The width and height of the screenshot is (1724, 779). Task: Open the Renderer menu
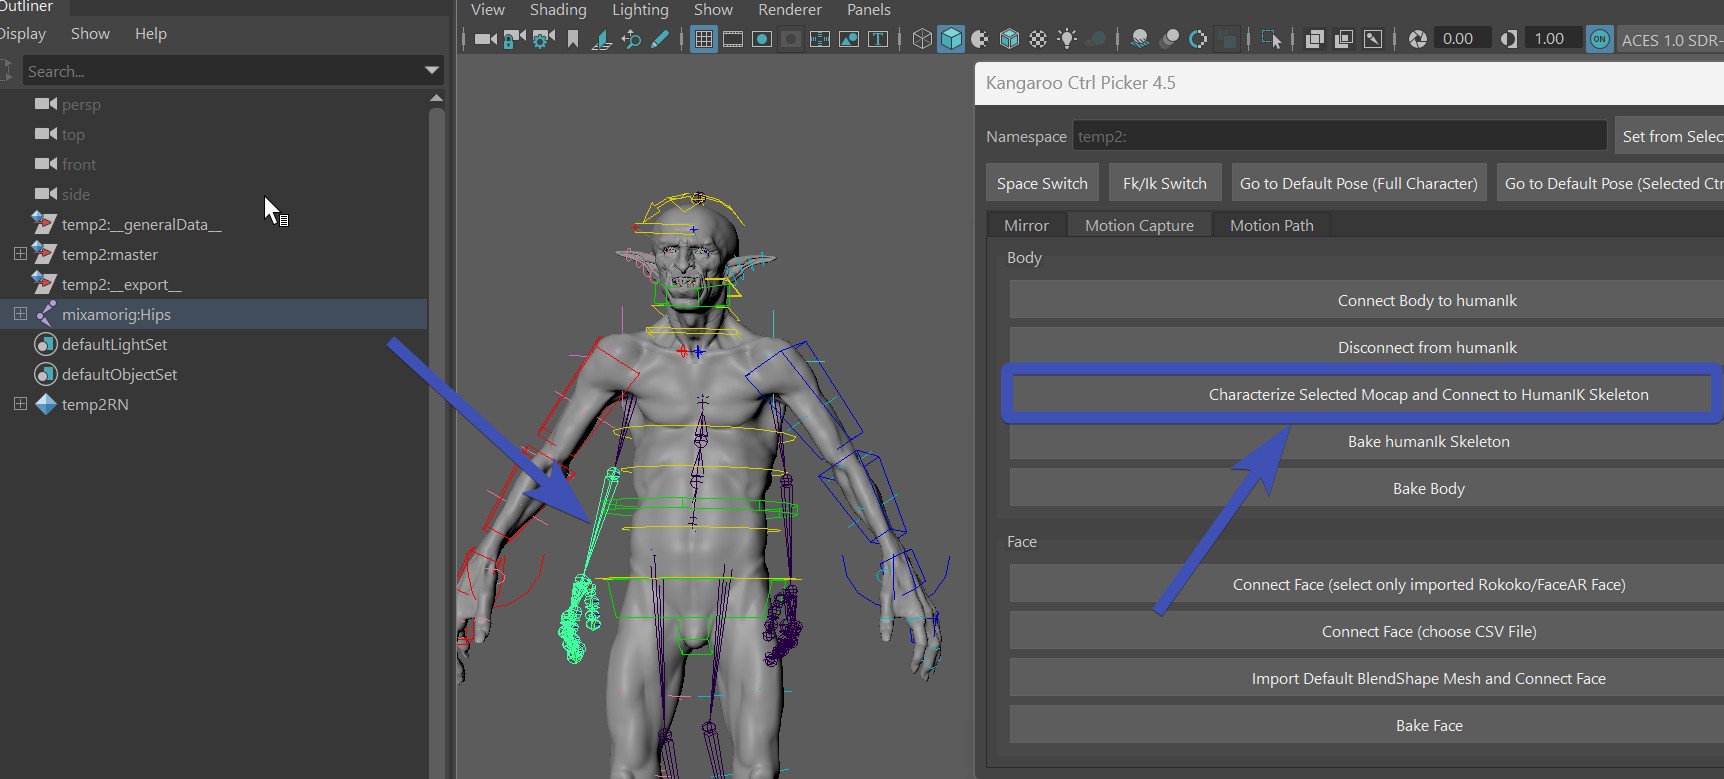pyautogui.click(x=790, y=10)
